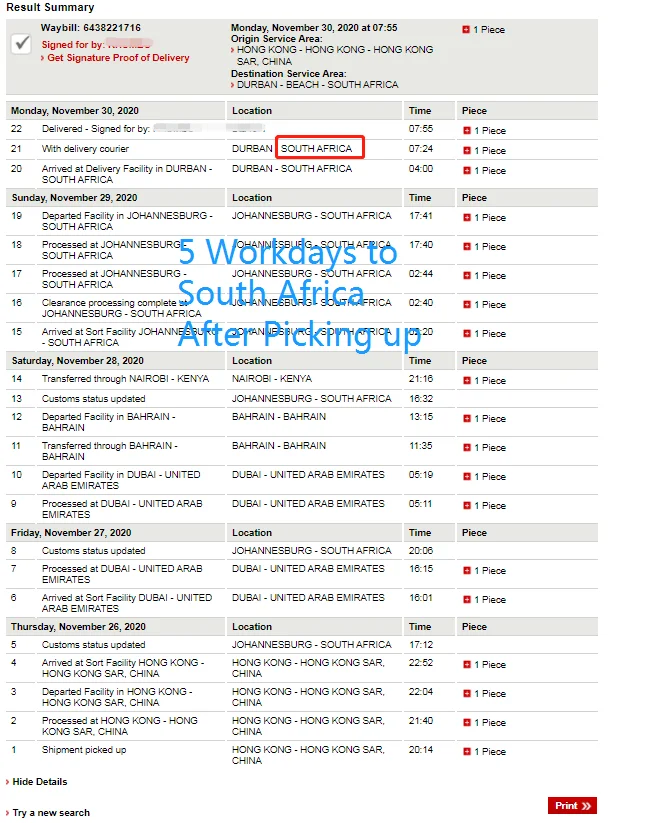
Task: Open Get Signature Proof of Delivery link
Action: [x=118, y=58]
